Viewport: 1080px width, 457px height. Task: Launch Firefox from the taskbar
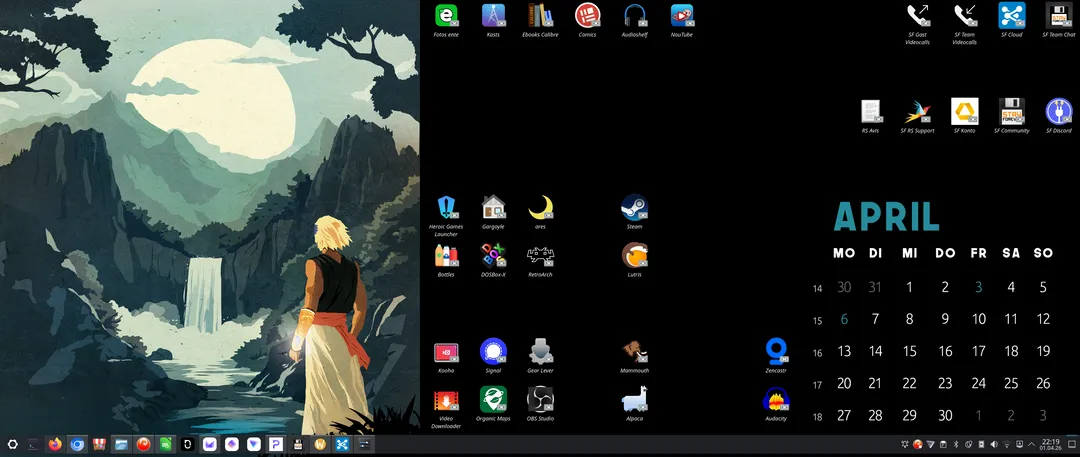tap(55, 445)
